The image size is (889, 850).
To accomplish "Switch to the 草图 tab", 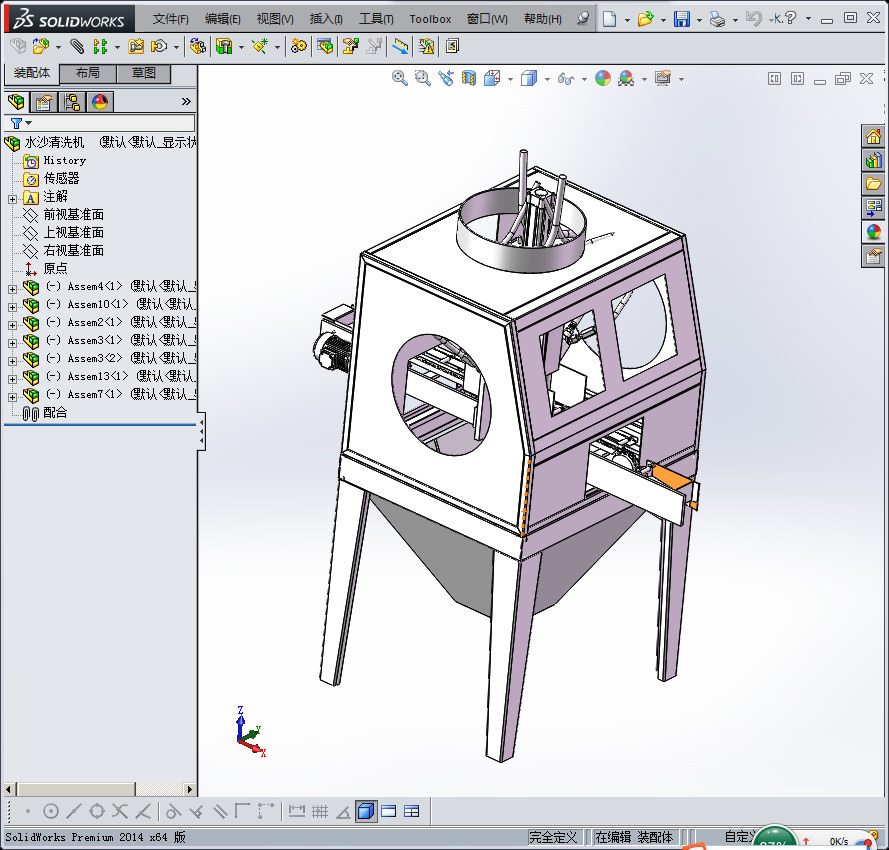I will tap(143, 73).
